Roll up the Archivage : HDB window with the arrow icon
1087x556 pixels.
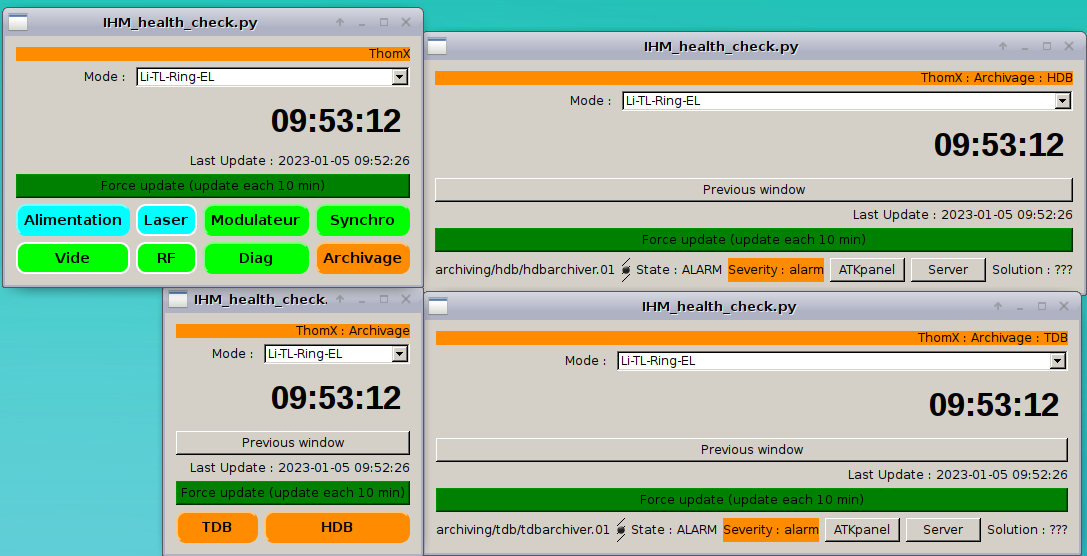tap(1003, 47)
